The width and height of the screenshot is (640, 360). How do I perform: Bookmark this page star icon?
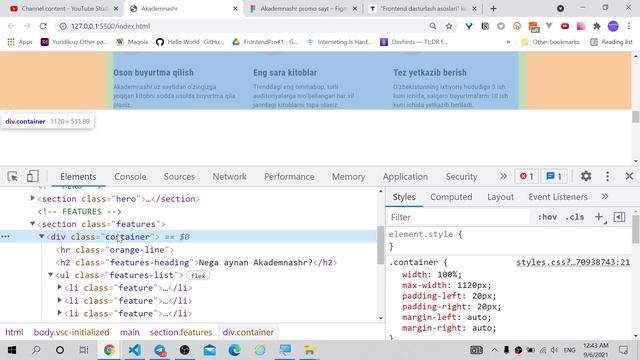coord(449,26)
